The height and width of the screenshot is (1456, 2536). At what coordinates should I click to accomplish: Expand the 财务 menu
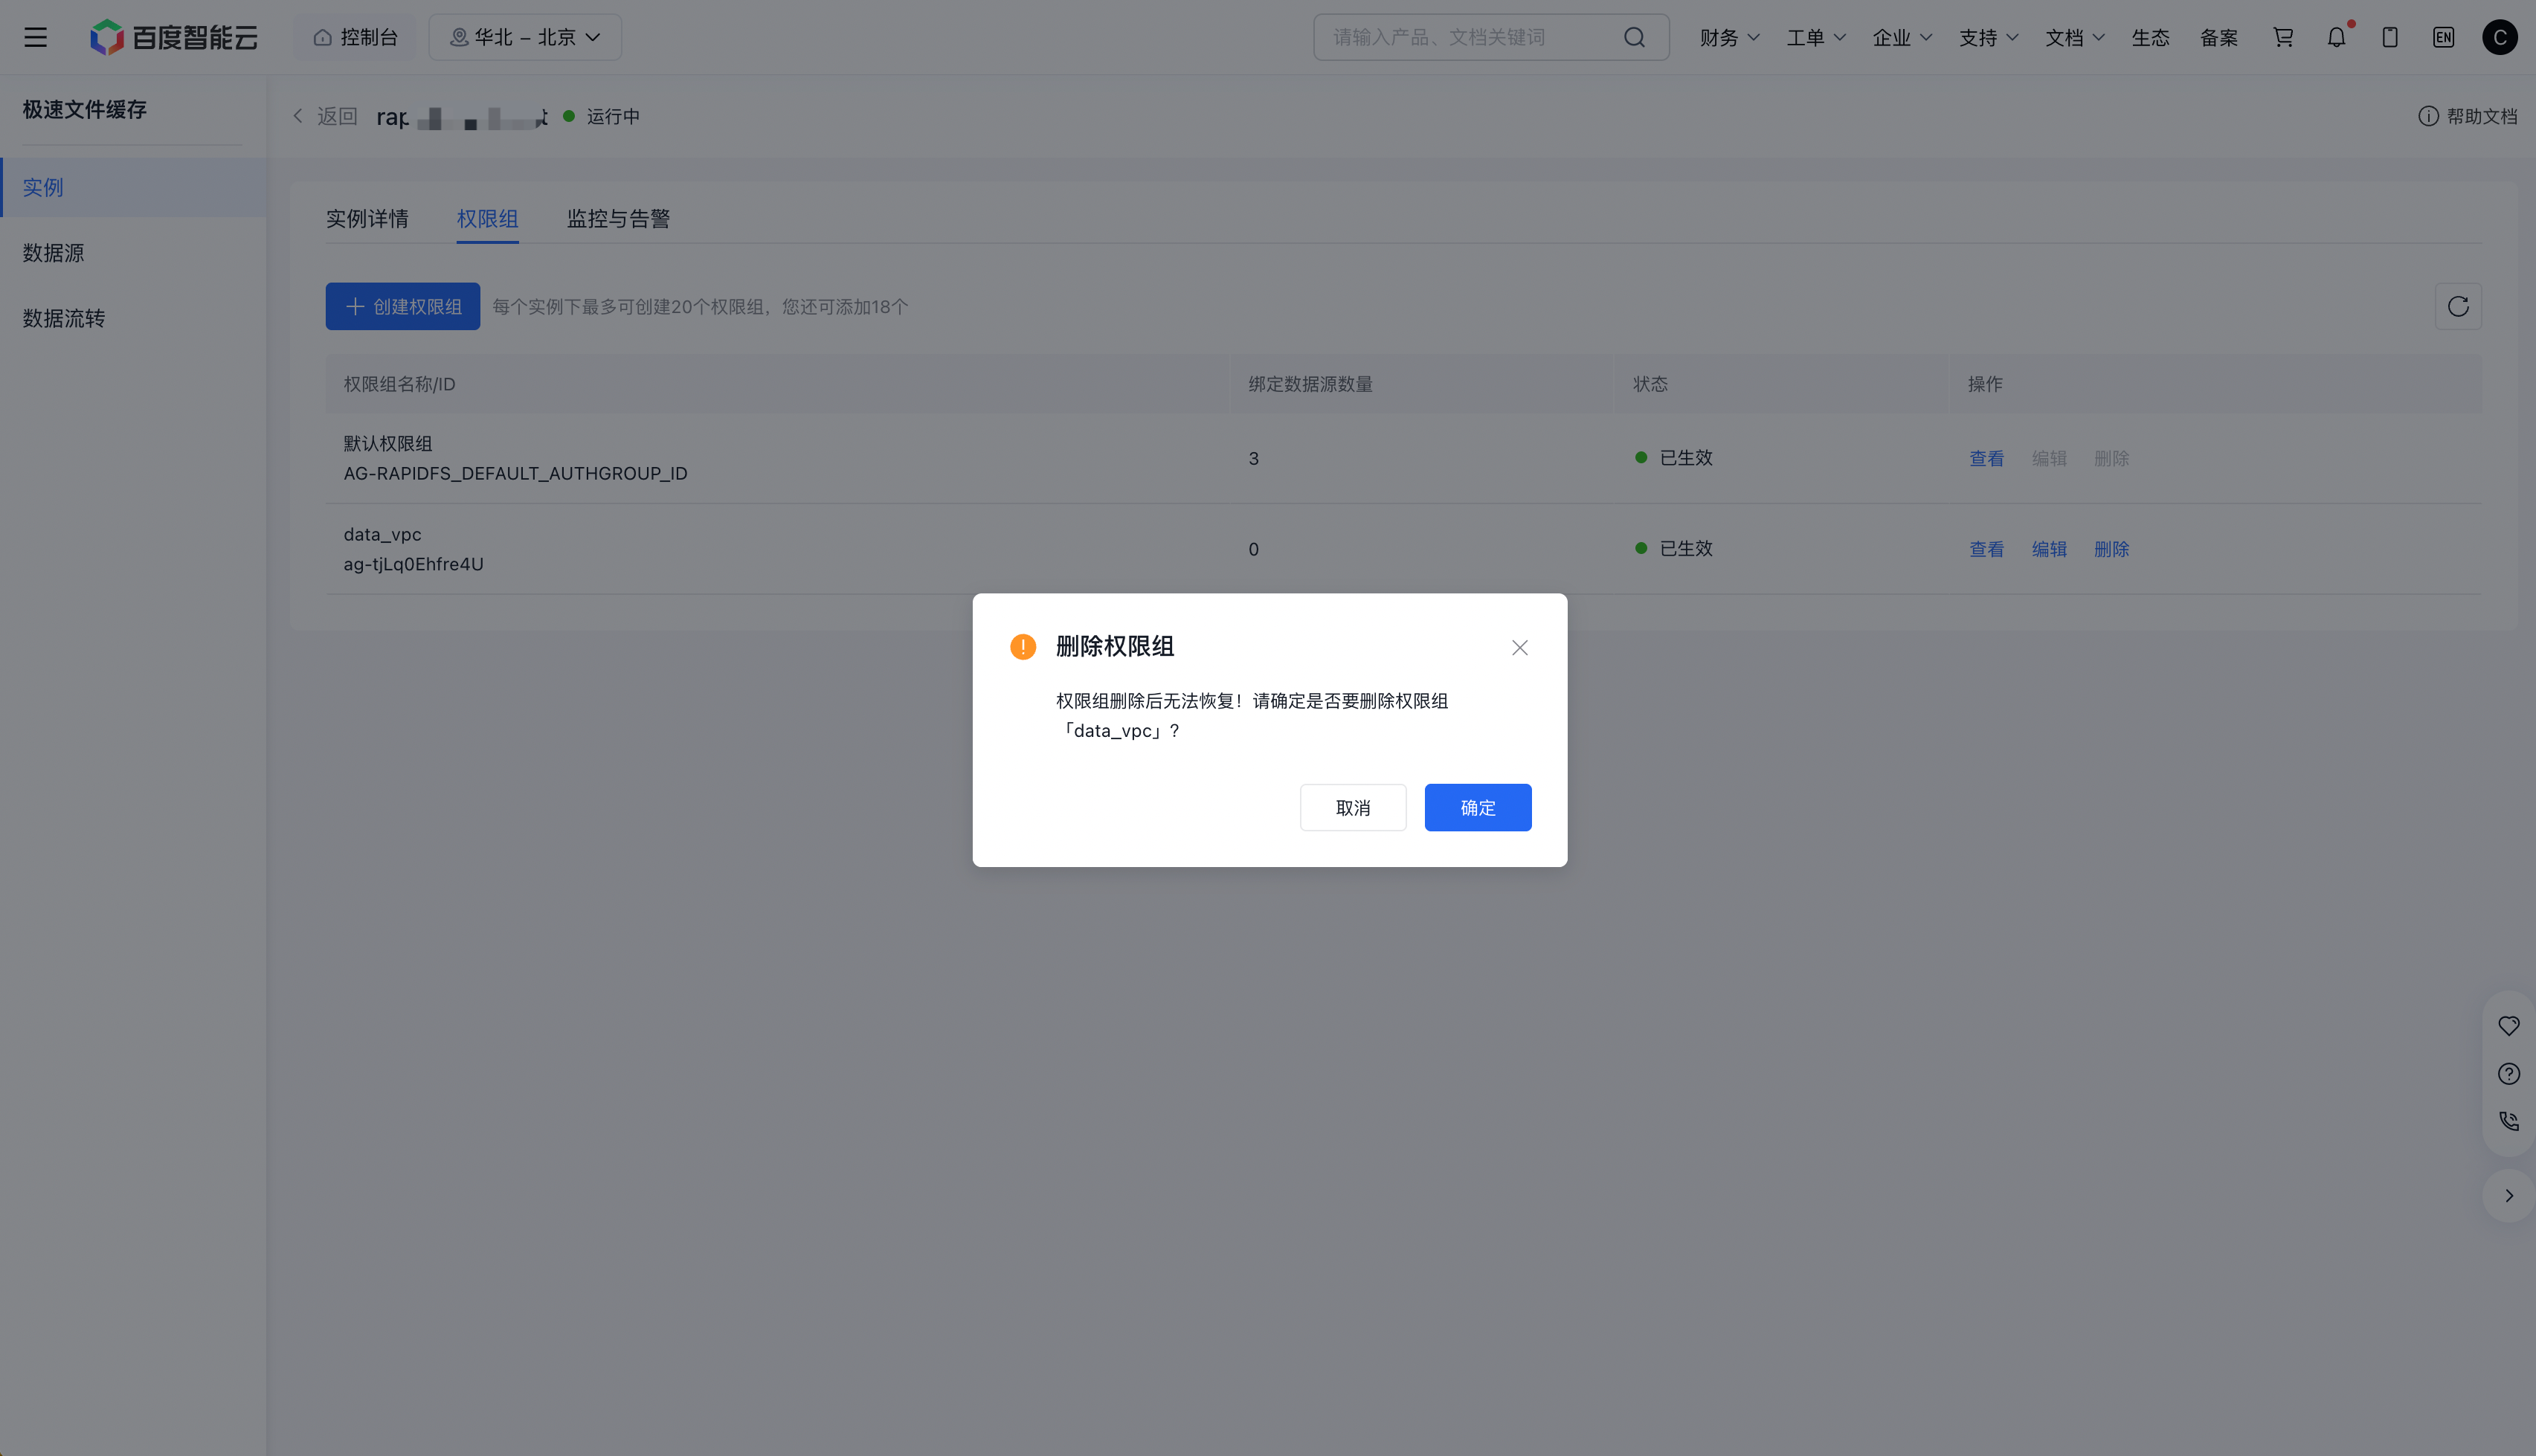[1729, 38]
